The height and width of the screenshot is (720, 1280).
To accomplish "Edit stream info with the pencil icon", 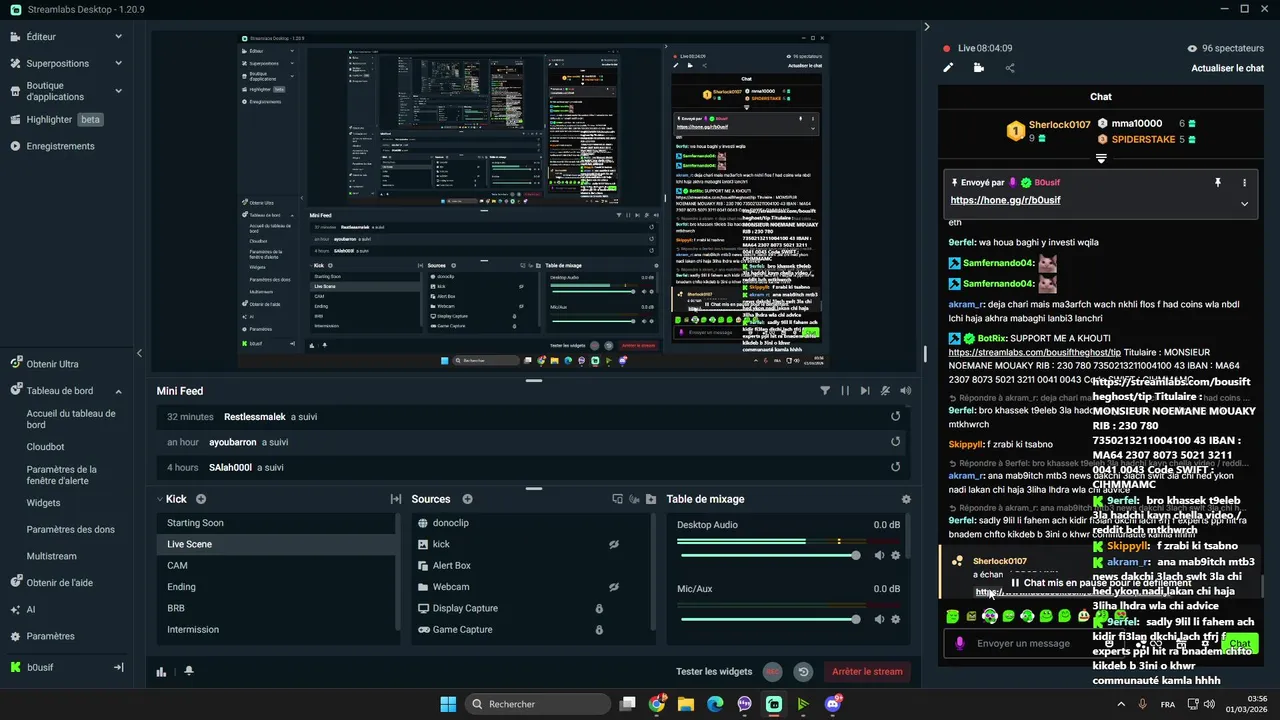I will tap(948, 68).
